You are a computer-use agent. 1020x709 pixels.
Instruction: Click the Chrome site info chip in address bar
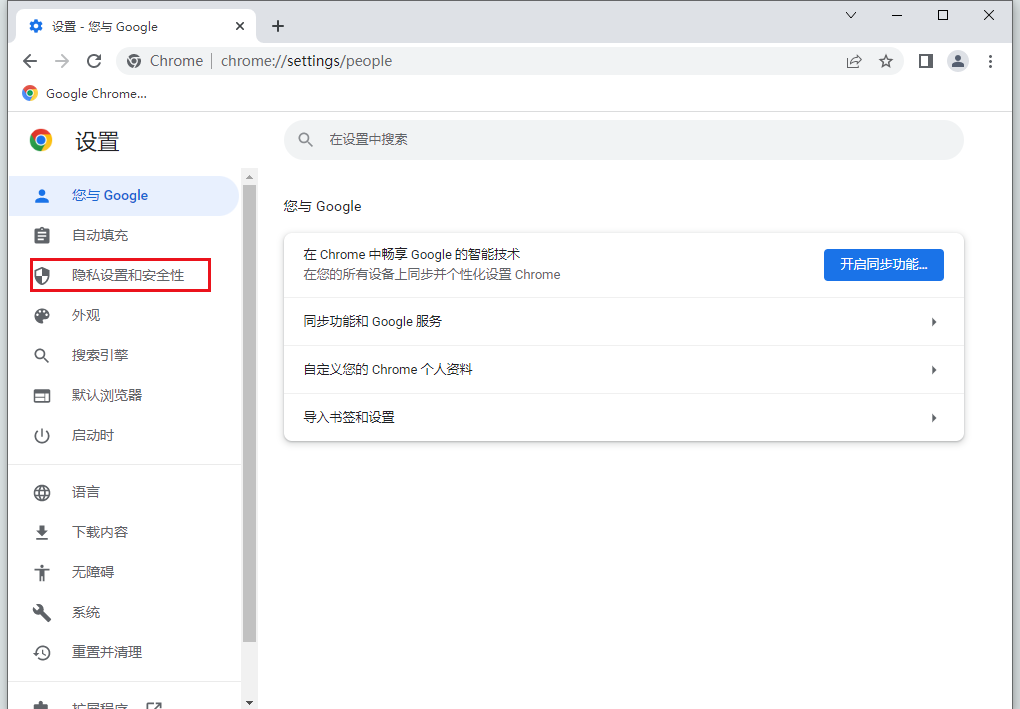coord(165,61)
